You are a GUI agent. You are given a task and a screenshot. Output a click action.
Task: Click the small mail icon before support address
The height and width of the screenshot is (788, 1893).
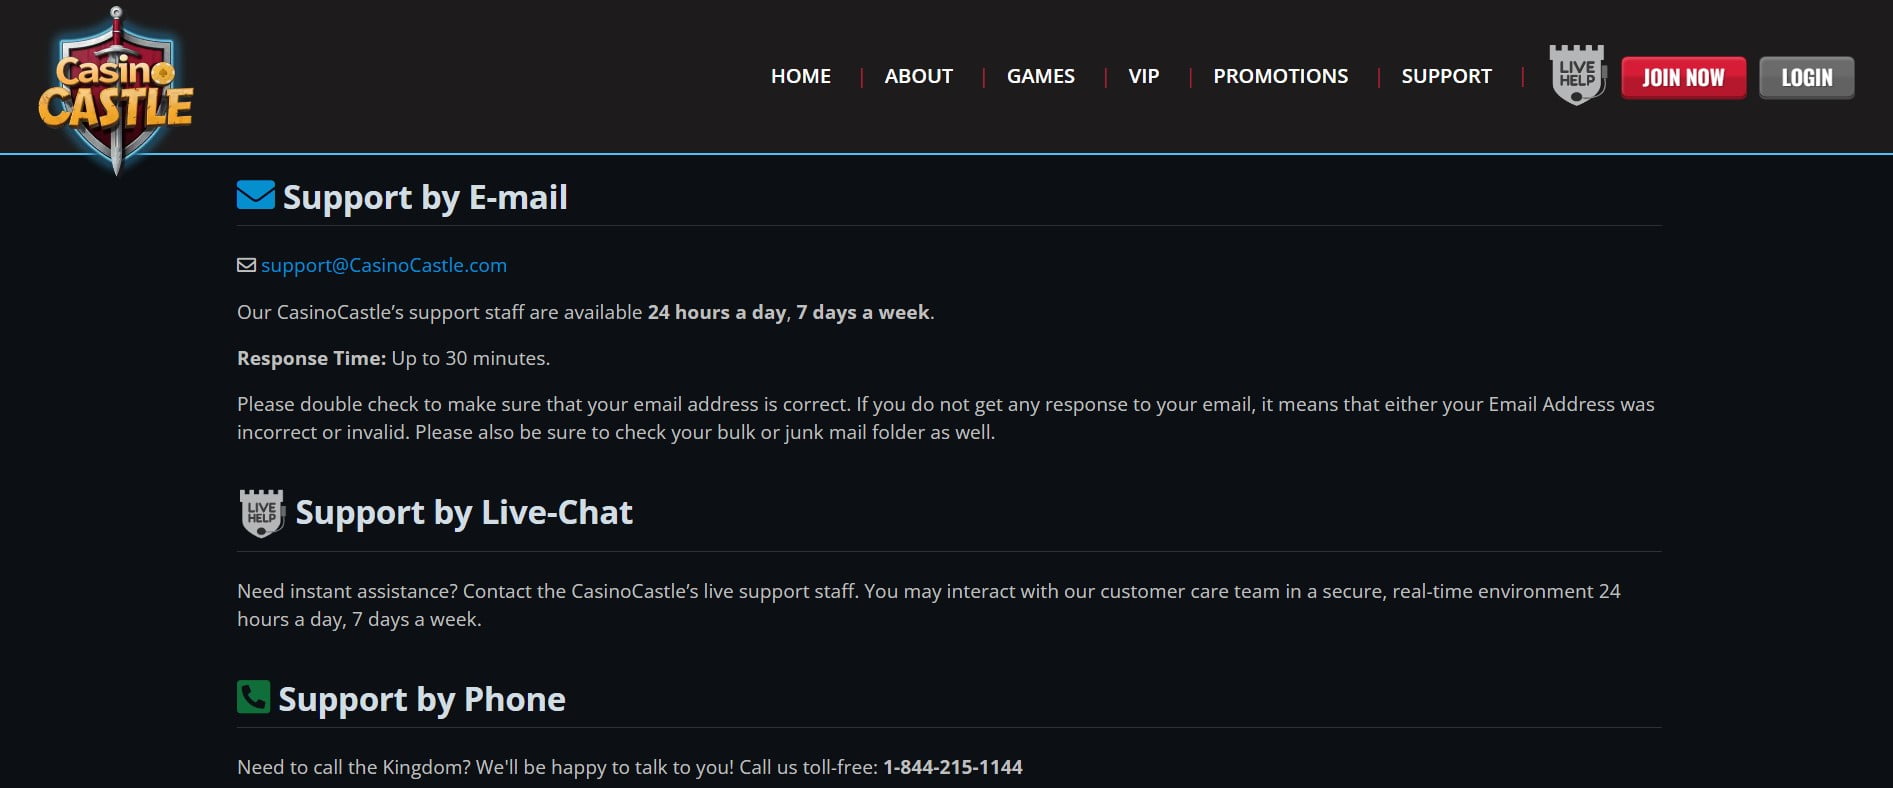[246, 265]
